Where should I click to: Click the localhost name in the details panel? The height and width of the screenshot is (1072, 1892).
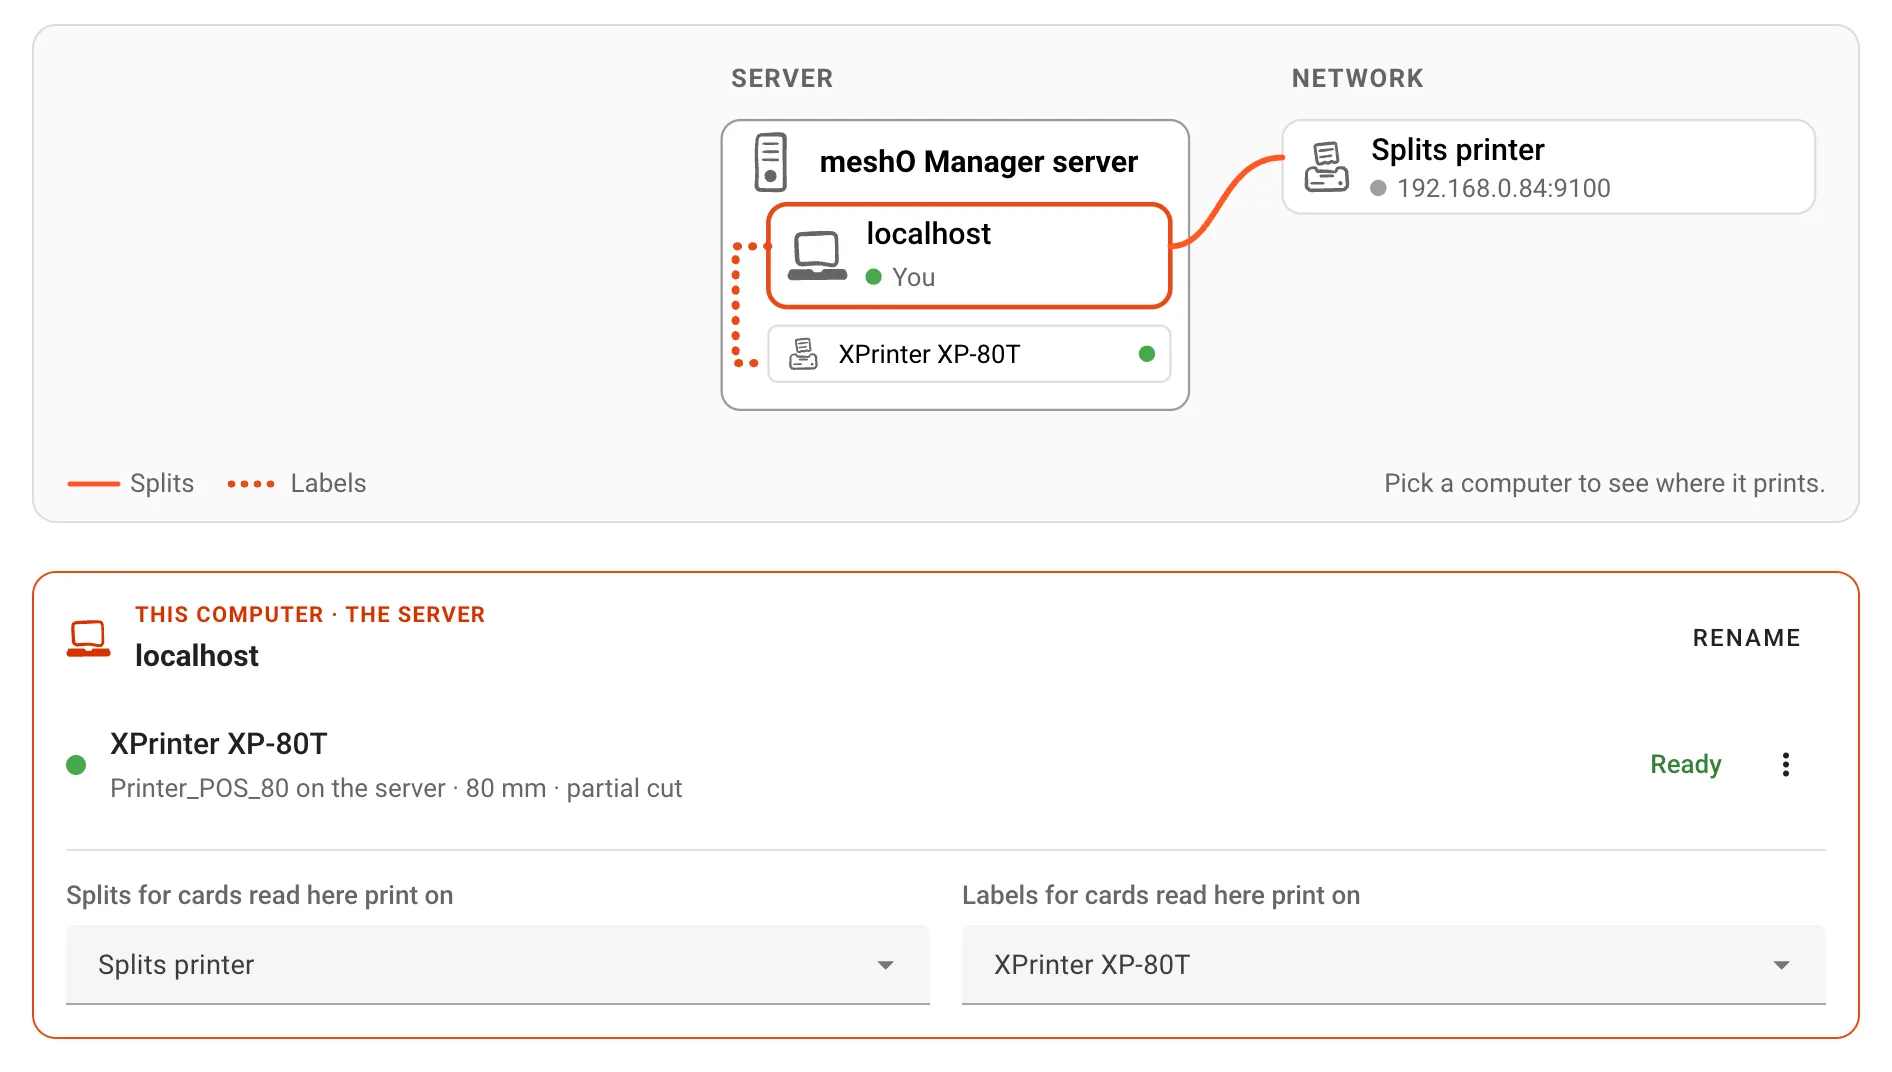197,656
